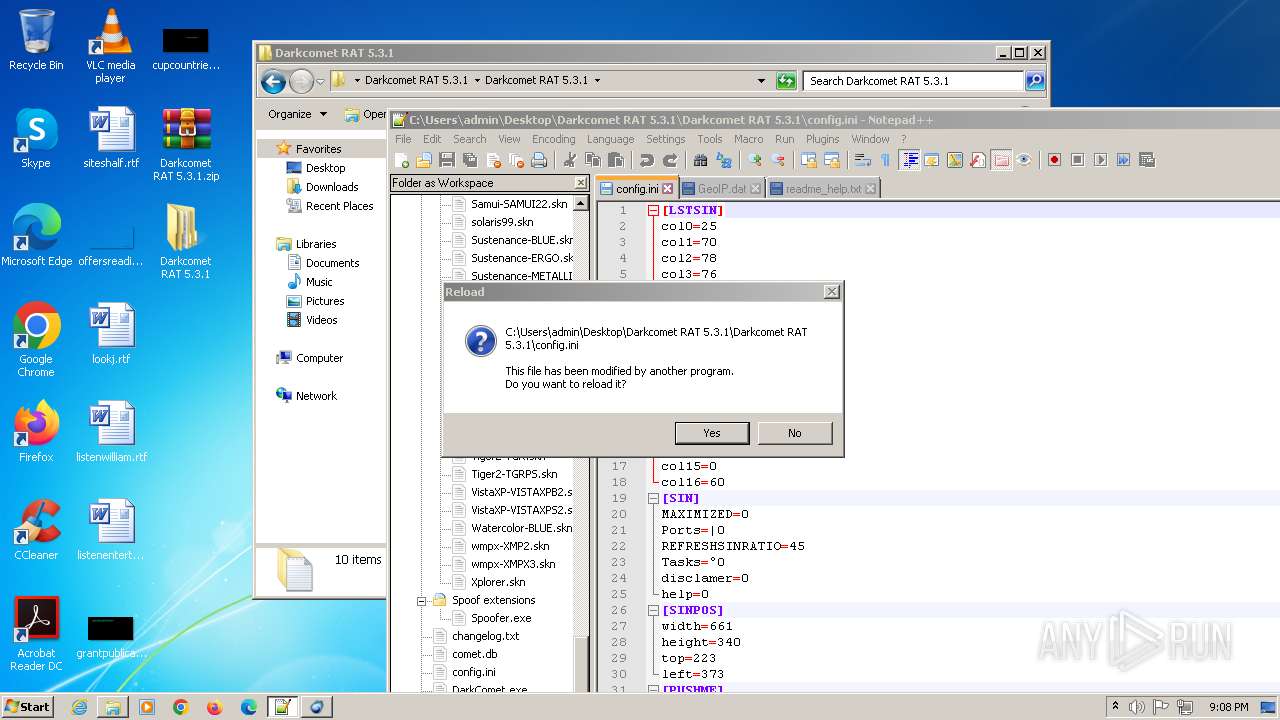Toggle the Word wrap toolbar icon
Image resolution: width=1280 pixels, height=720 pixels.
(863, 160)
